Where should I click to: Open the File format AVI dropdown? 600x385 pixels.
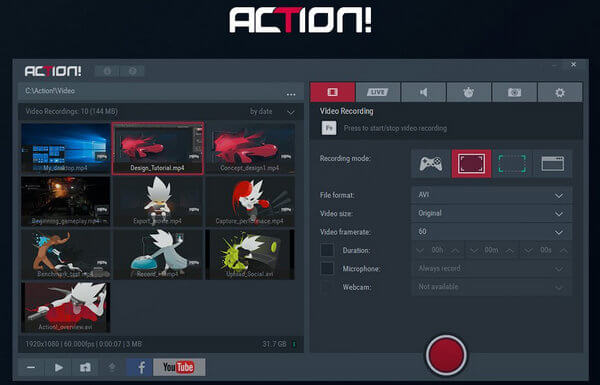click(491, 195)
